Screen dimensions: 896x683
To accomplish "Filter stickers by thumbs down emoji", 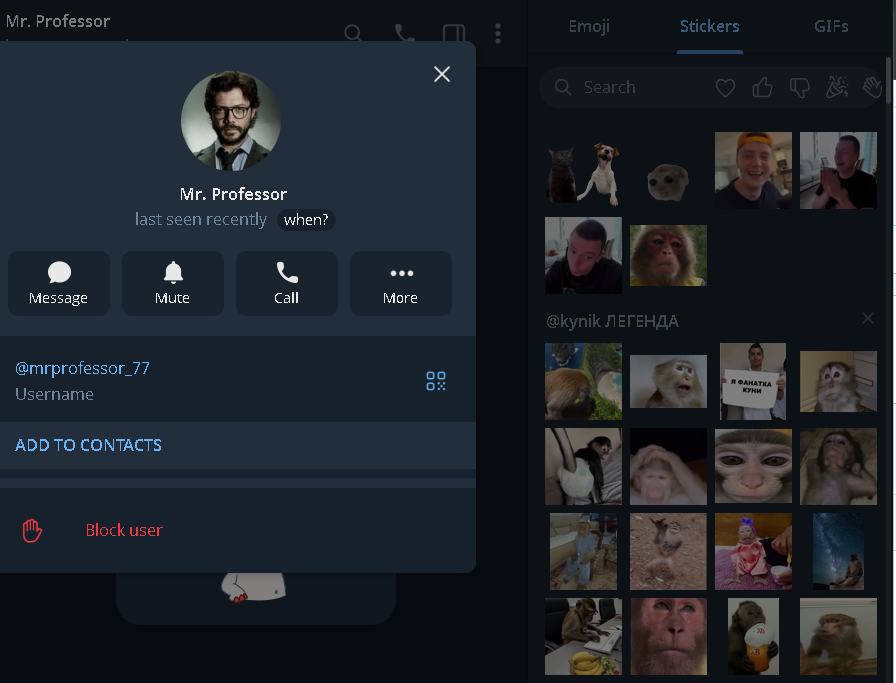I will pos(799,88).
